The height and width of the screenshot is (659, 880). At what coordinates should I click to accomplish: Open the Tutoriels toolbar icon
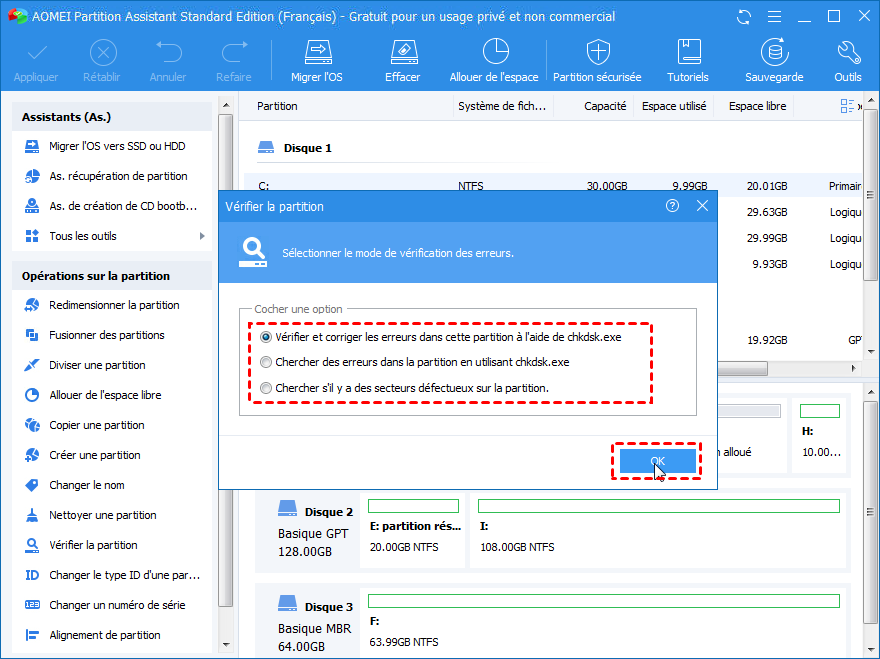pos(688,61)
